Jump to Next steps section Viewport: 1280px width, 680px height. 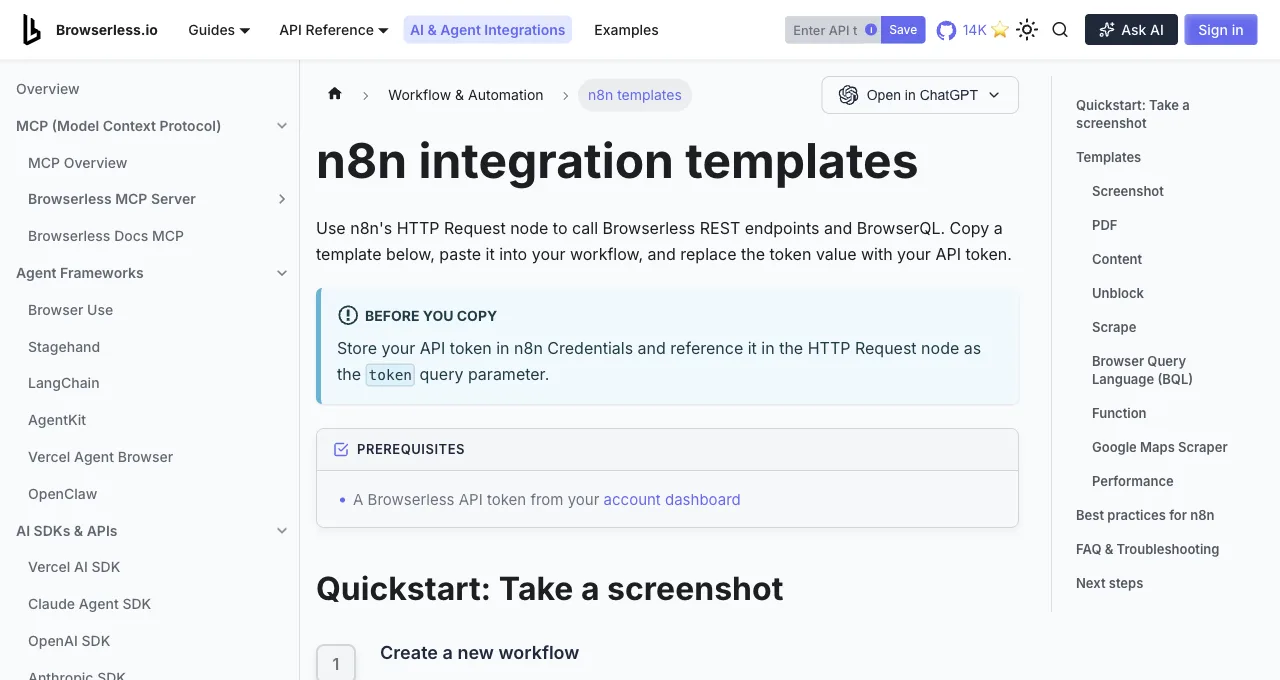pos(1109,583)
